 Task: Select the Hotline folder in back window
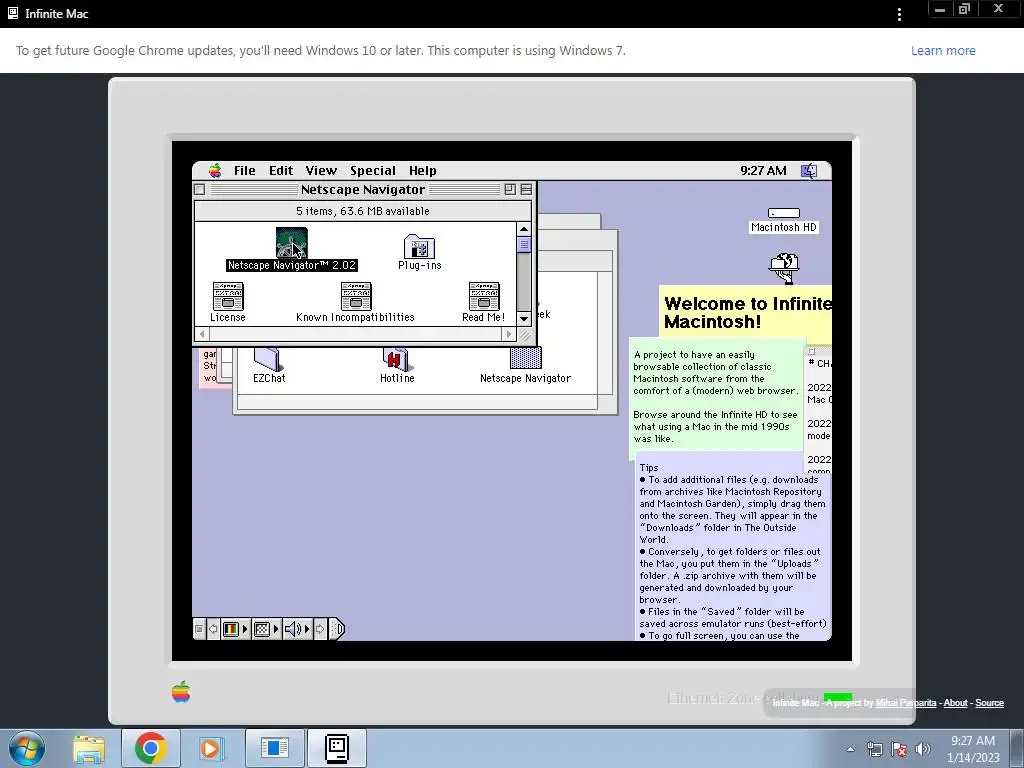[x=396, y=359]
